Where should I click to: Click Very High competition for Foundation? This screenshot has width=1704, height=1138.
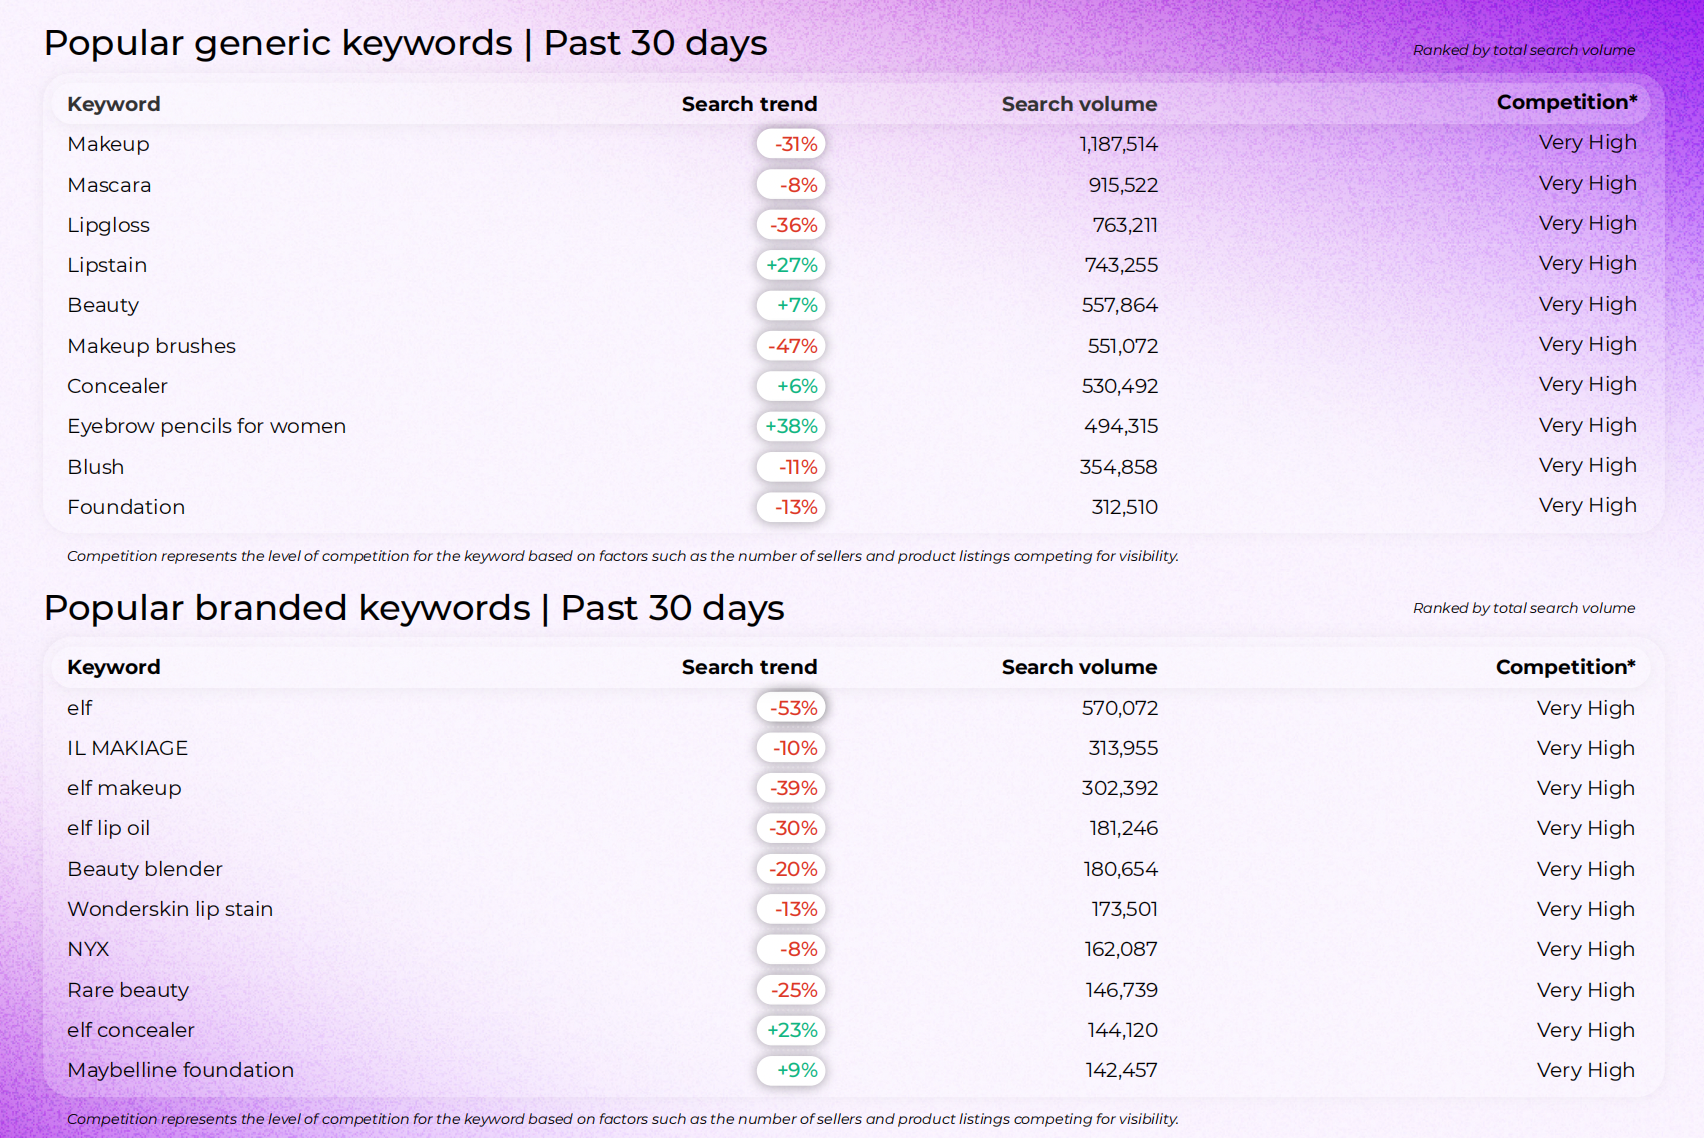click(1587, 505)
